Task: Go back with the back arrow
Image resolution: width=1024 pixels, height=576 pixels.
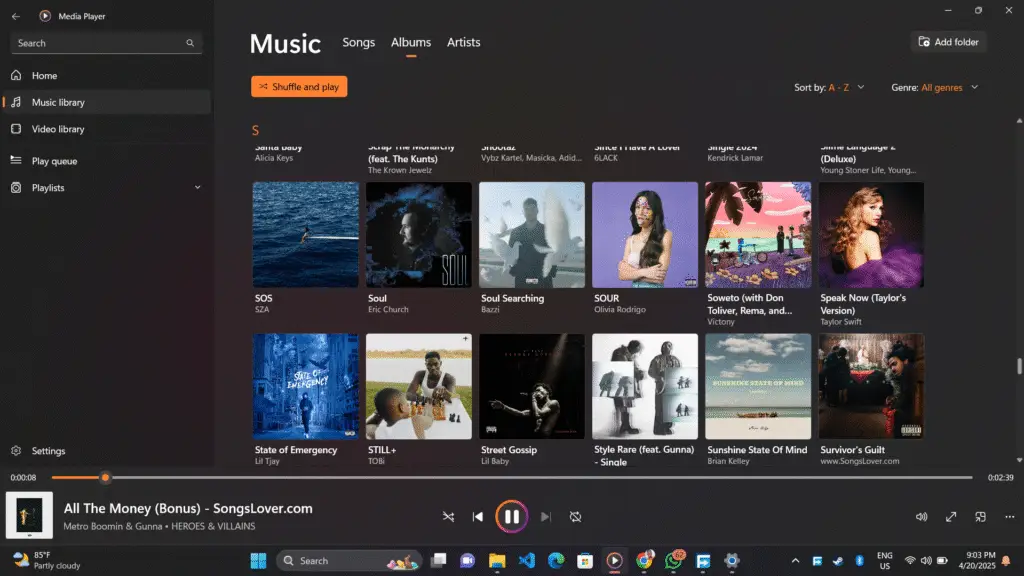Action: pos(16,16)
